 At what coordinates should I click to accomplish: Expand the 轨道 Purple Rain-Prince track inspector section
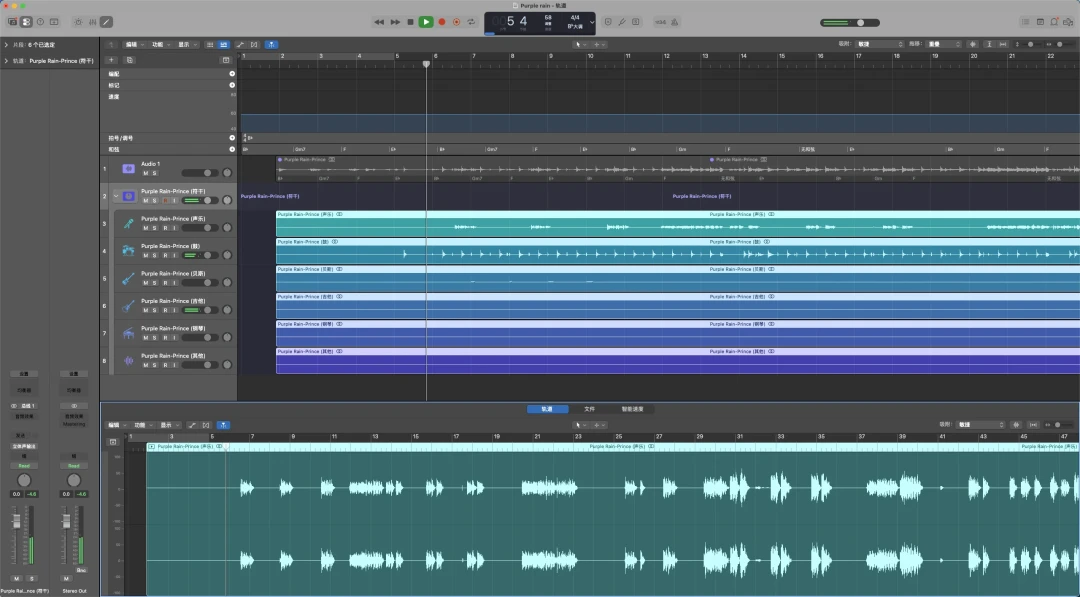tap(6, 61)
